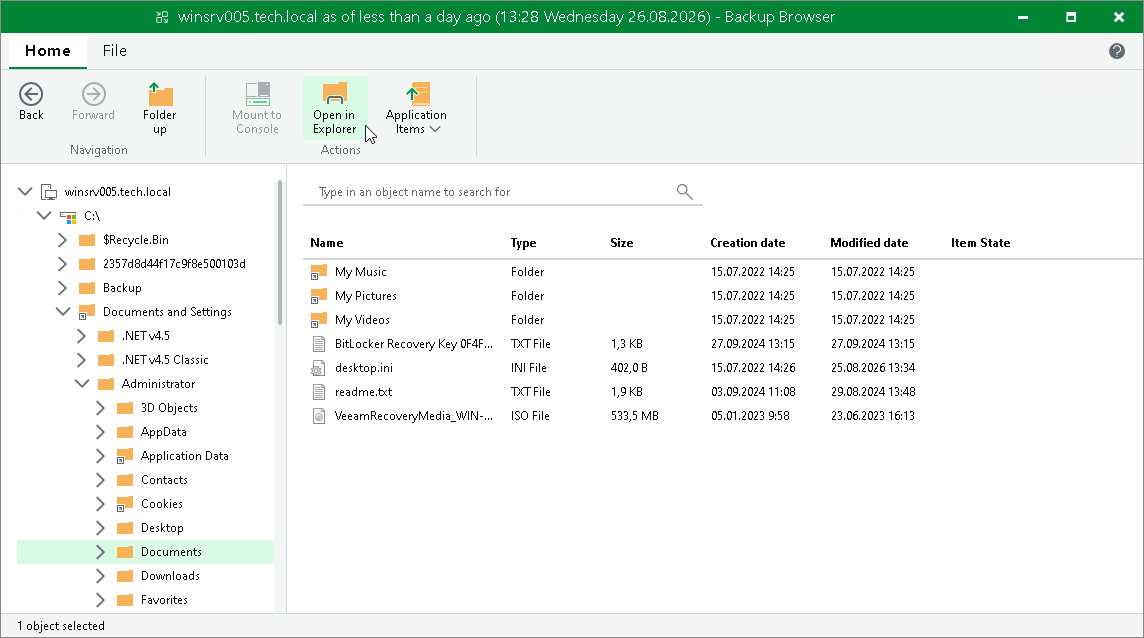Expand the .NET v4.5 Classic folder
1144x638 pixels.
(x=81, y=360)
